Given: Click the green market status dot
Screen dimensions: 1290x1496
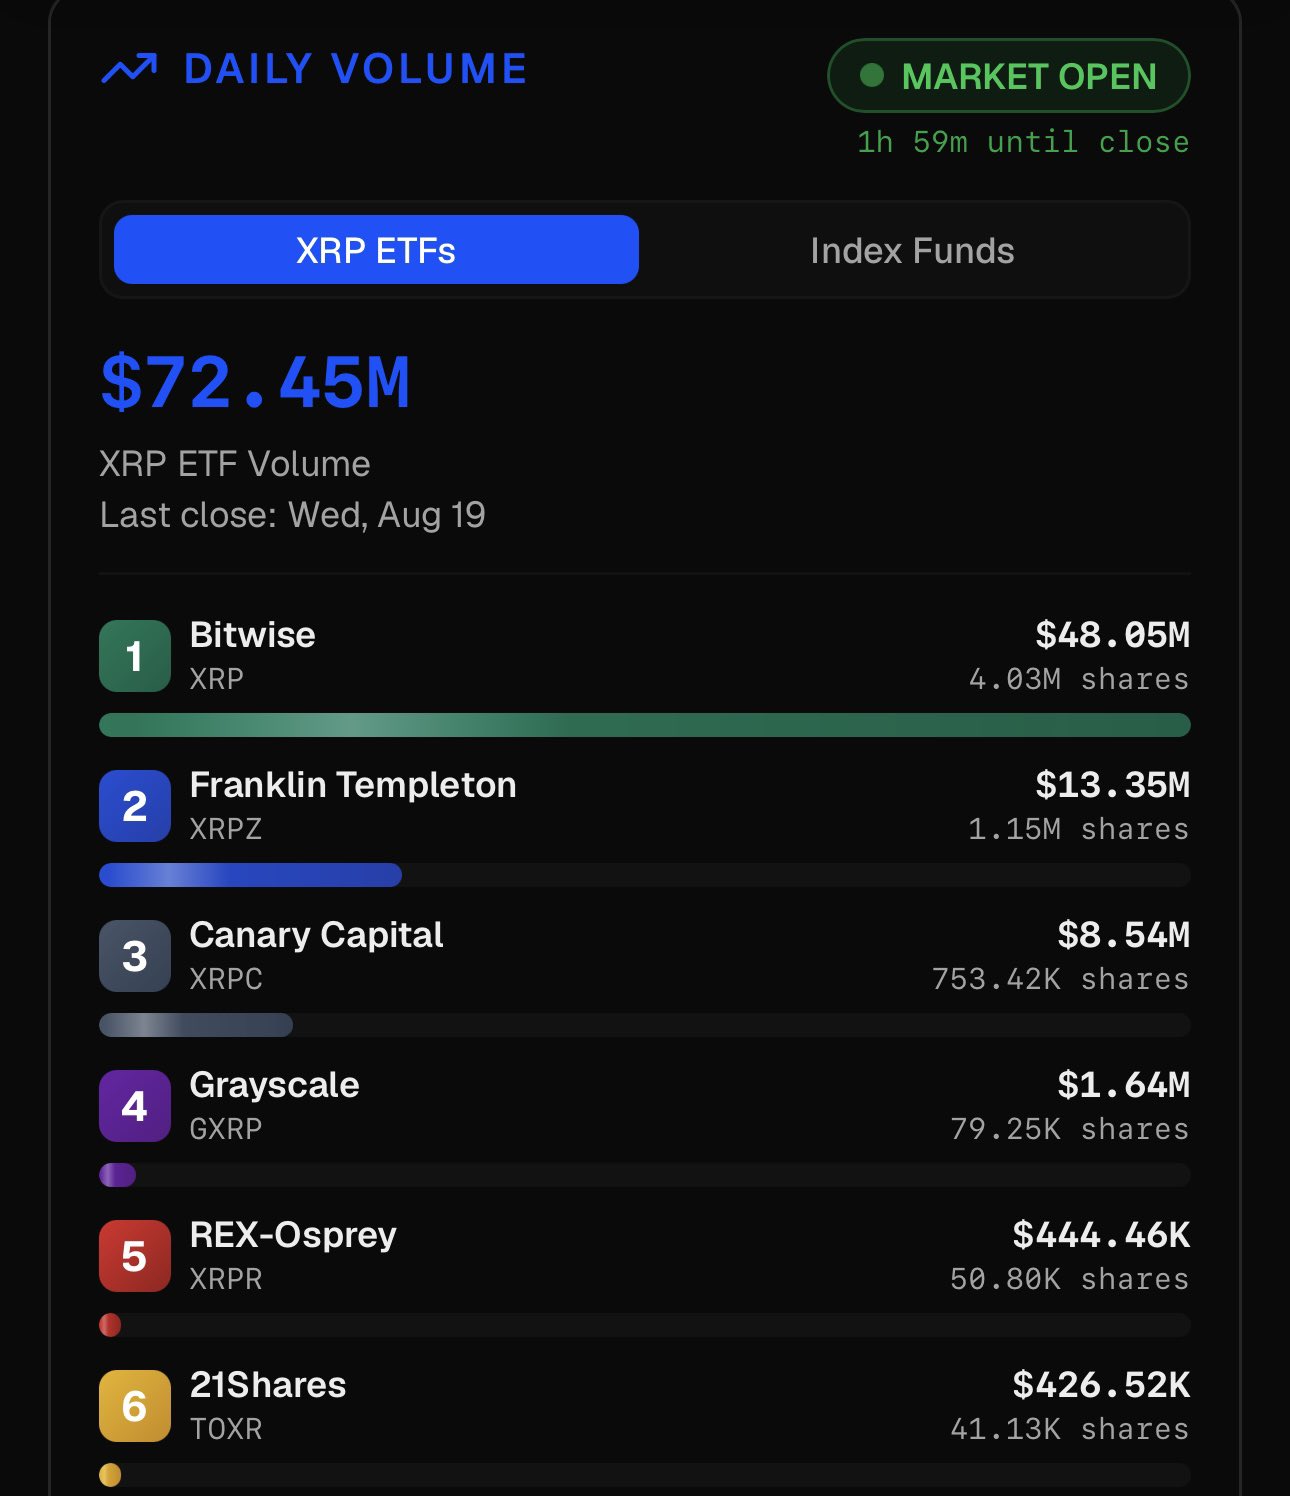Looking at the screenshot, I should click(872, 76).
